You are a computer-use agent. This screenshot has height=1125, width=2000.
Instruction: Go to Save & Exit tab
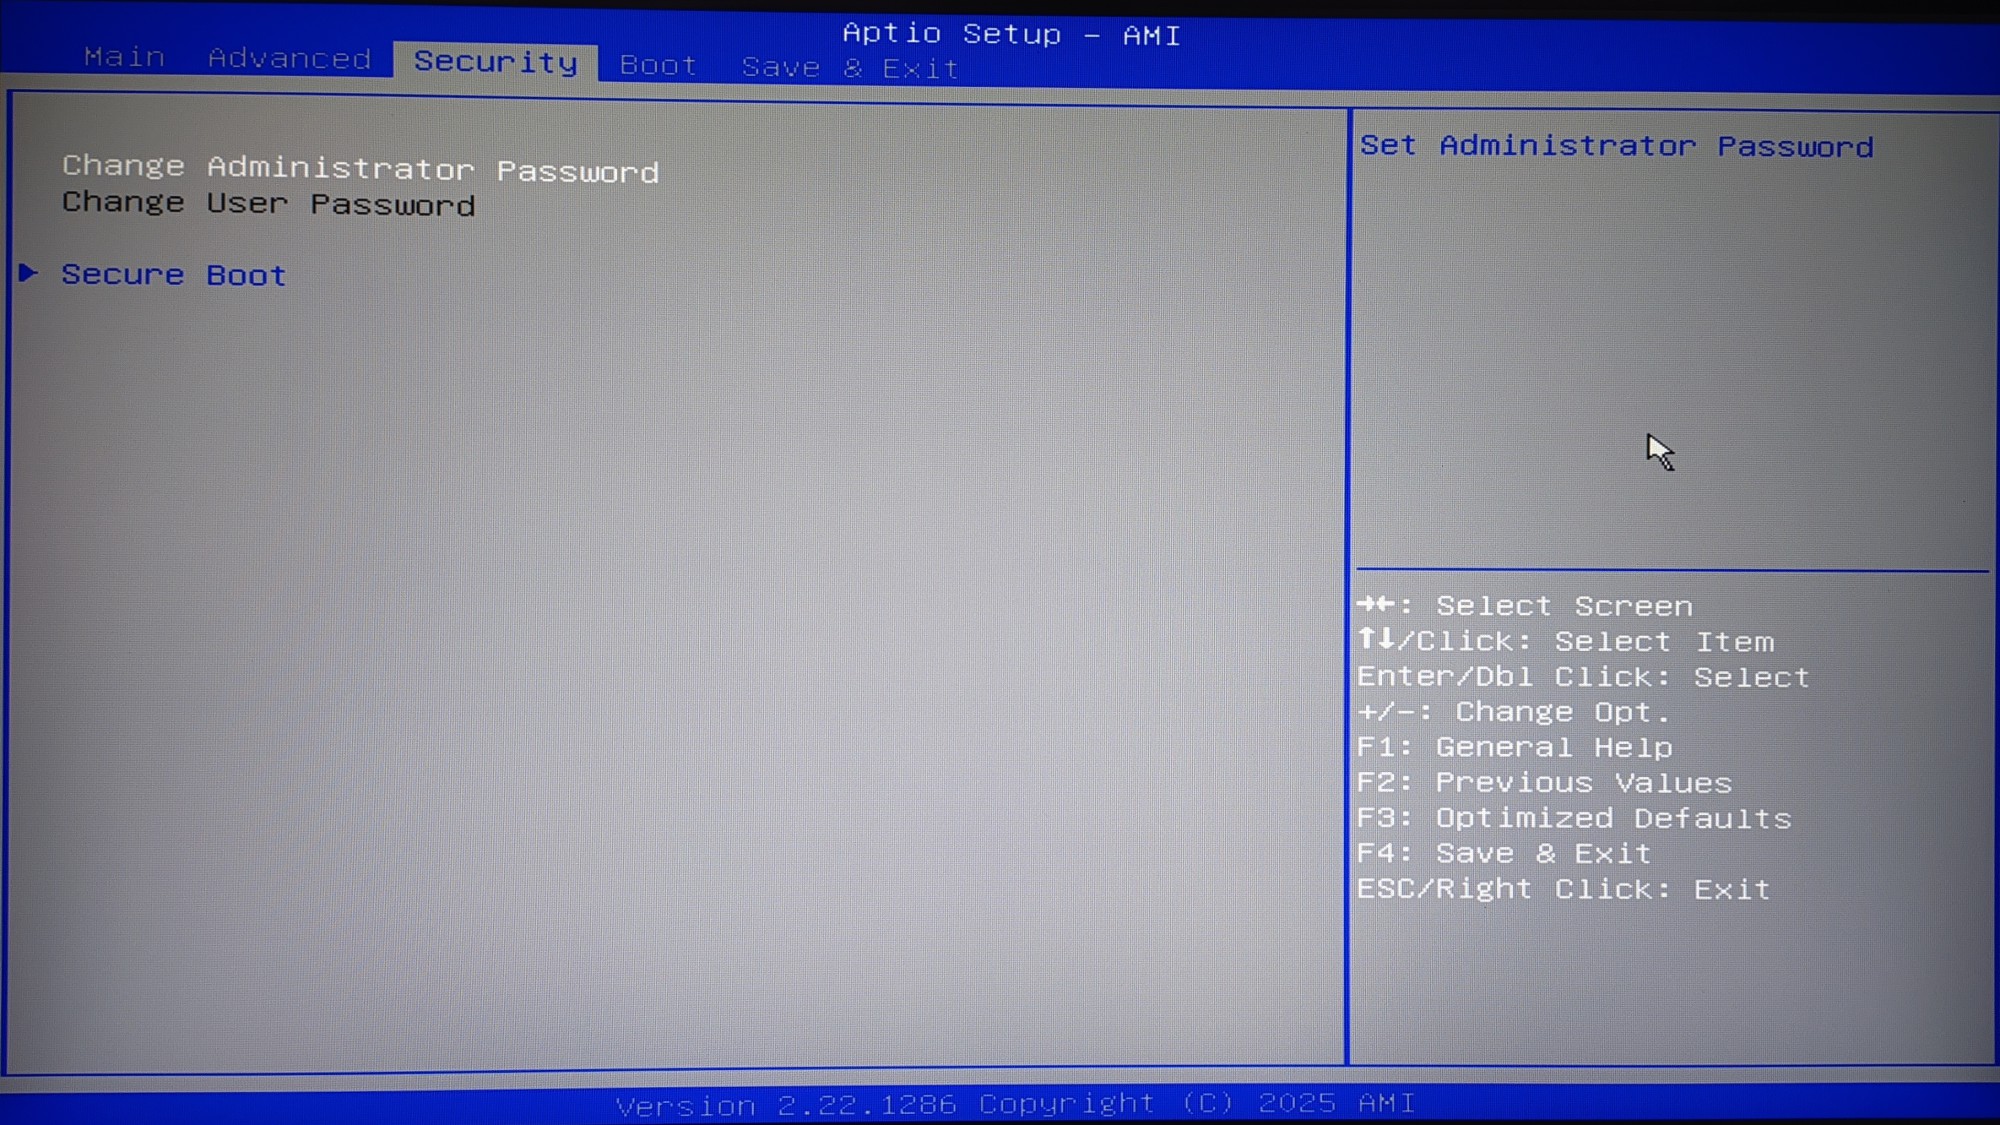point(850,68)
